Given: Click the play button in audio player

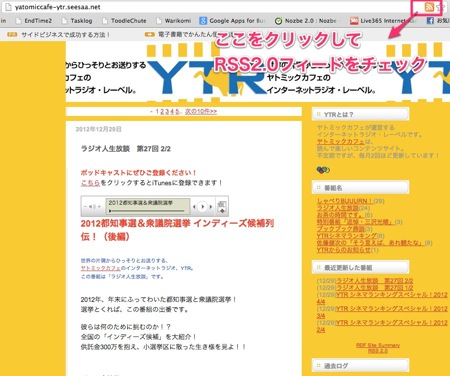Looking at the screenshot, I should 202,207.
